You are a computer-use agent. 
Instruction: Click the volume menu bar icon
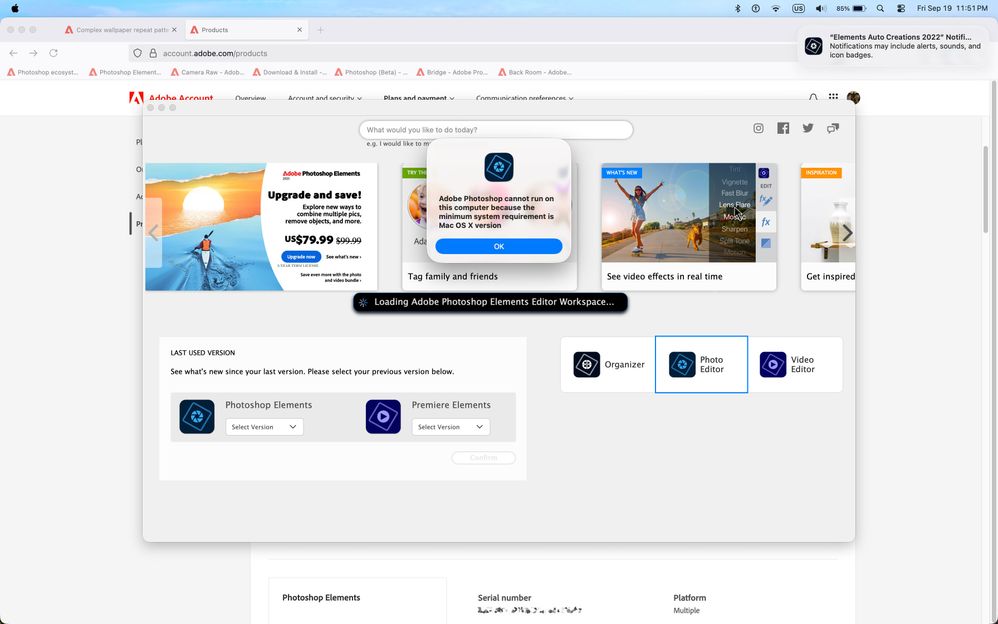(x=821, y=8)
